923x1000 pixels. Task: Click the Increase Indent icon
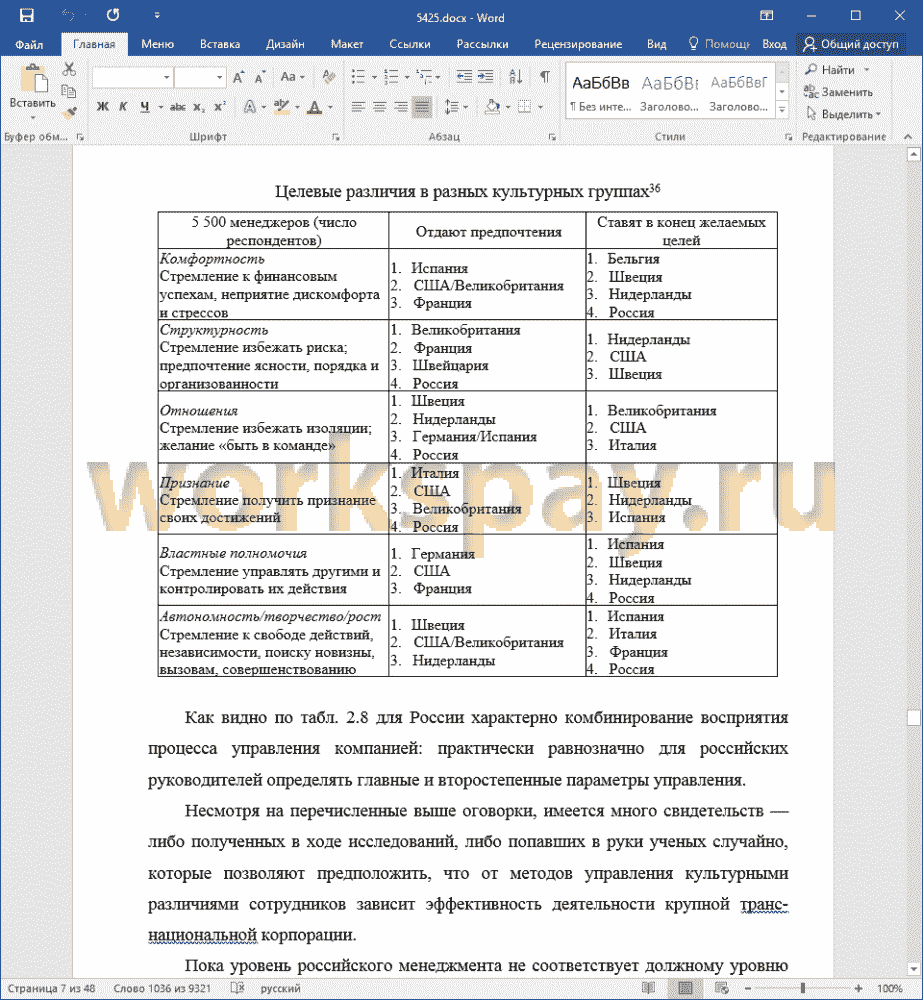tap(485, 77)
